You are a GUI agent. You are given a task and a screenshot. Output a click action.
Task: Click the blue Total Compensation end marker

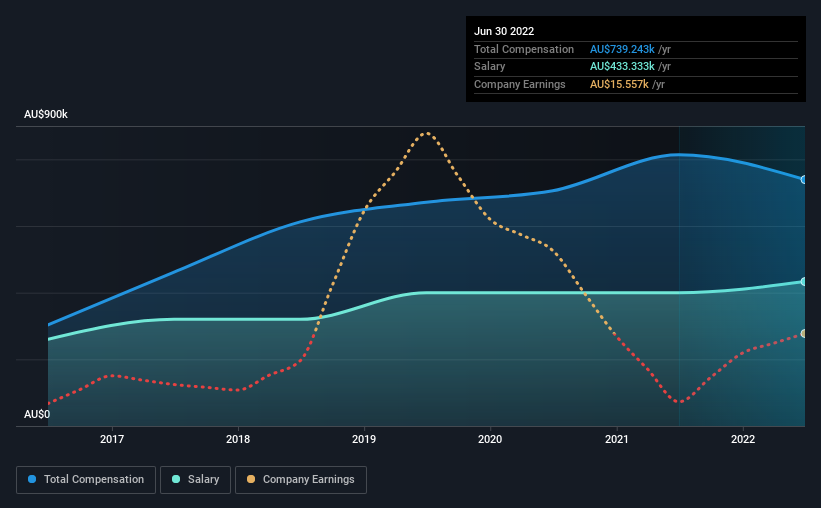click(x=804, y=180)
